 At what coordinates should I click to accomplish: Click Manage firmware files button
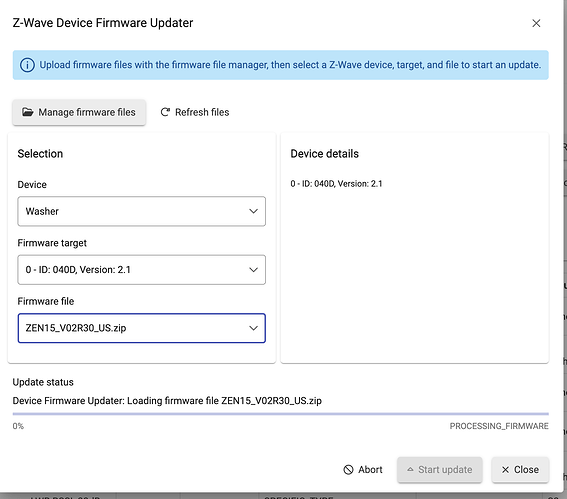point(79,112)
